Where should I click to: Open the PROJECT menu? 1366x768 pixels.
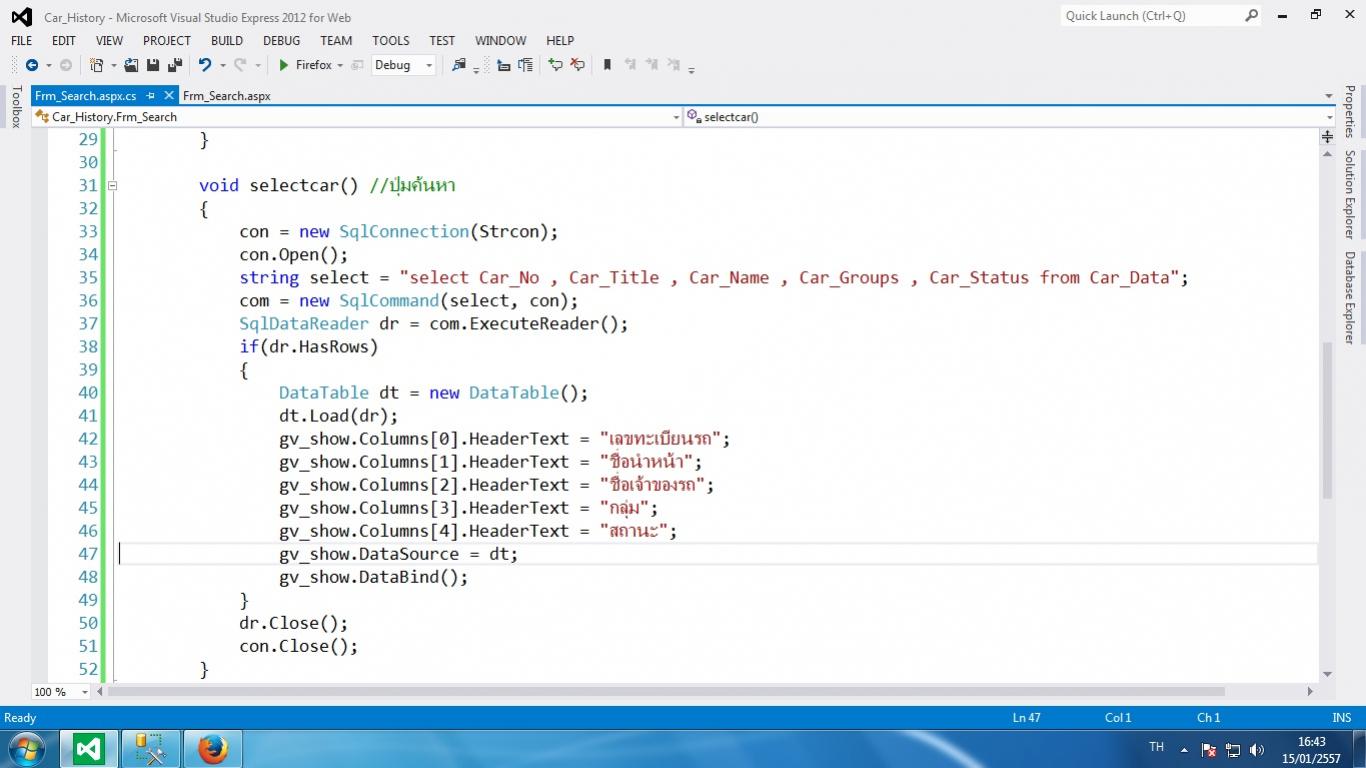coord(167,41)
